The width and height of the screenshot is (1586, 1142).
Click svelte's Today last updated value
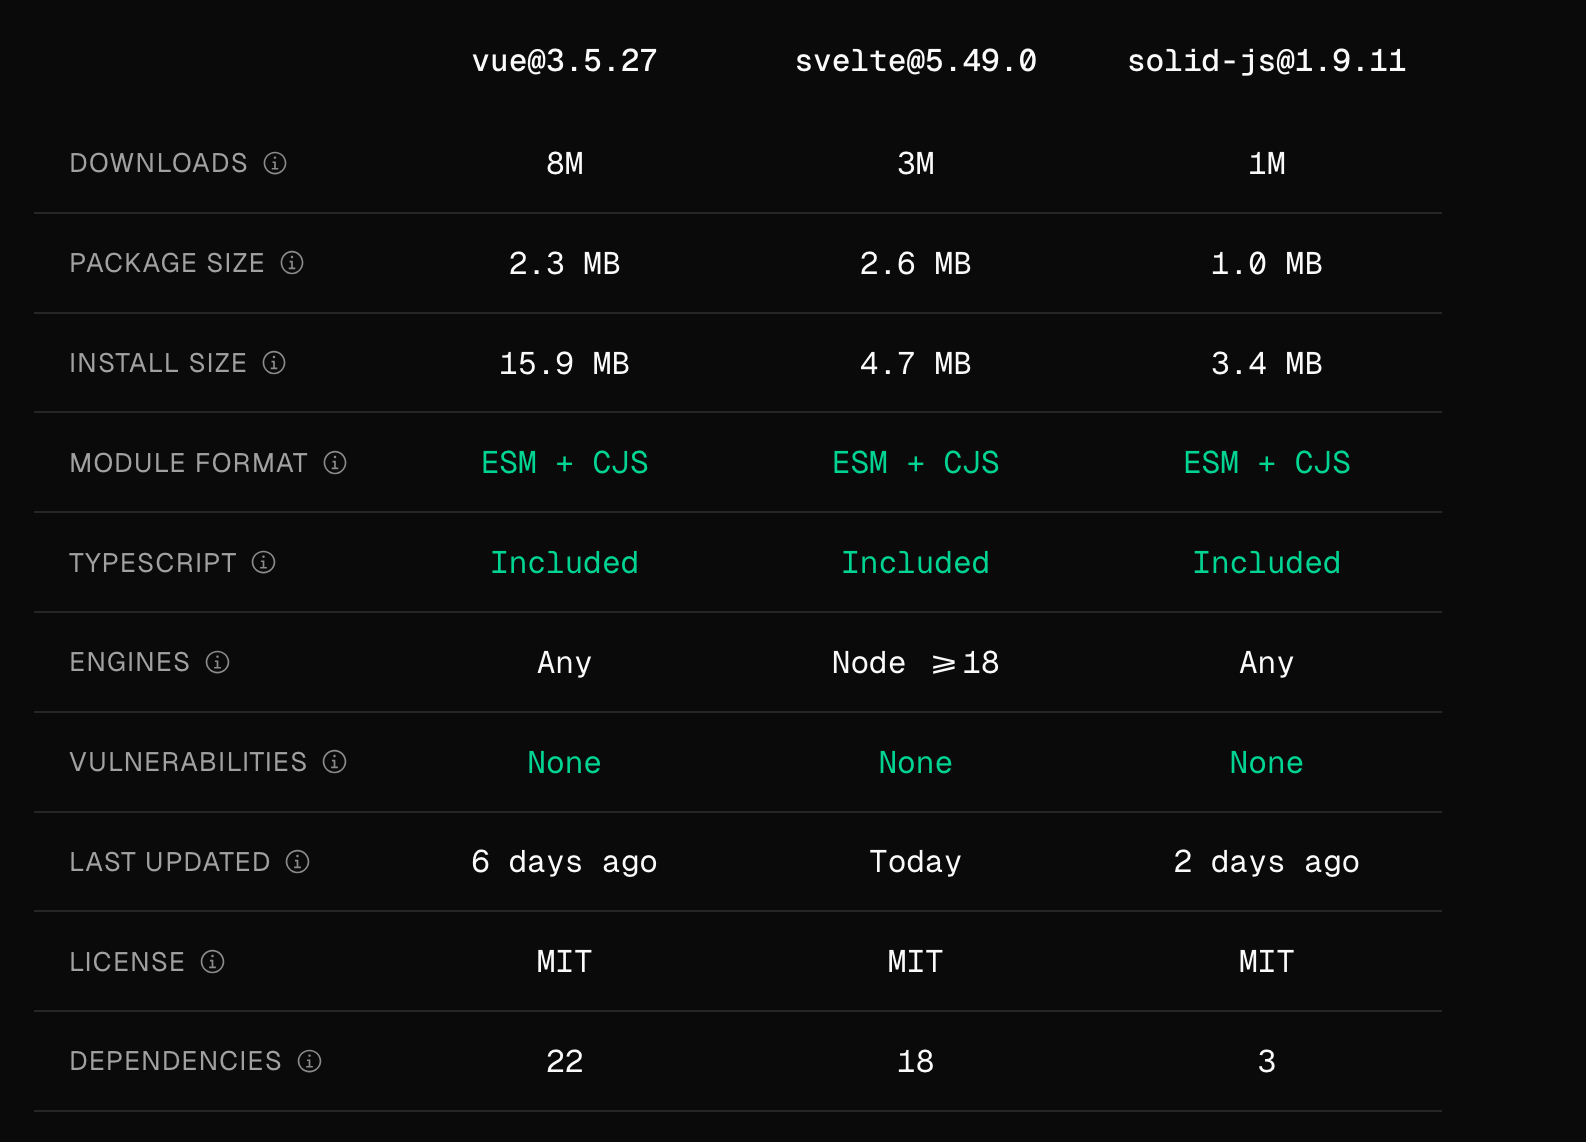915,862
